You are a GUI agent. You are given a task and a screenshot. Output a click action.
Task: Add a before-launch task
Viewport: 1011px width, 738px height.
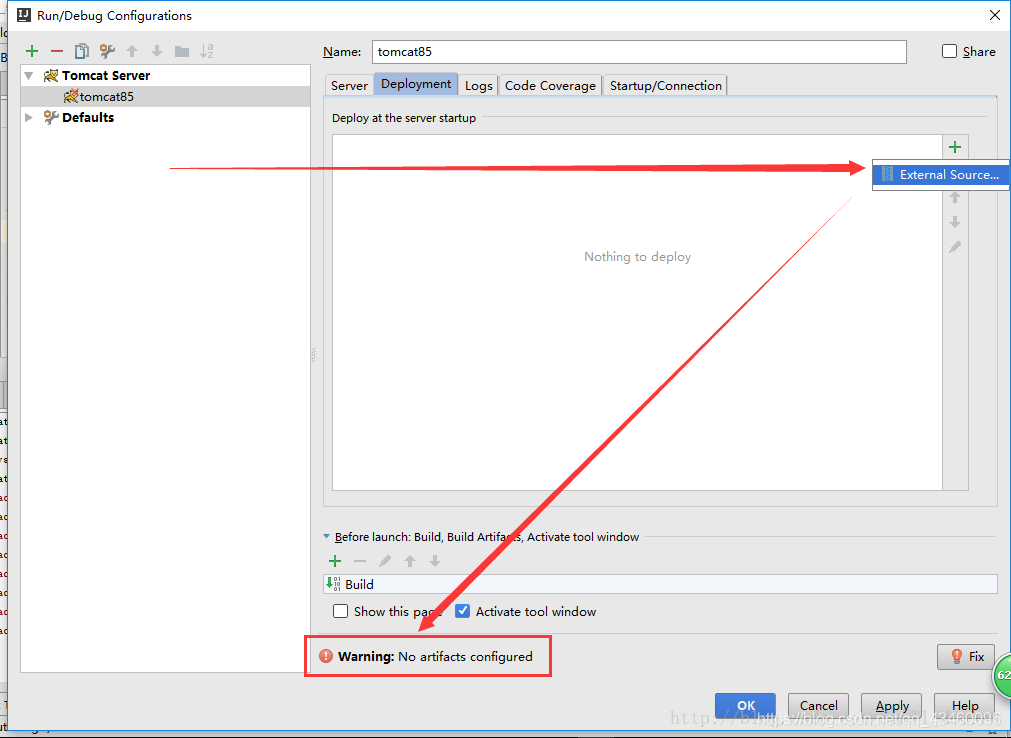click(x=335, y=561)
